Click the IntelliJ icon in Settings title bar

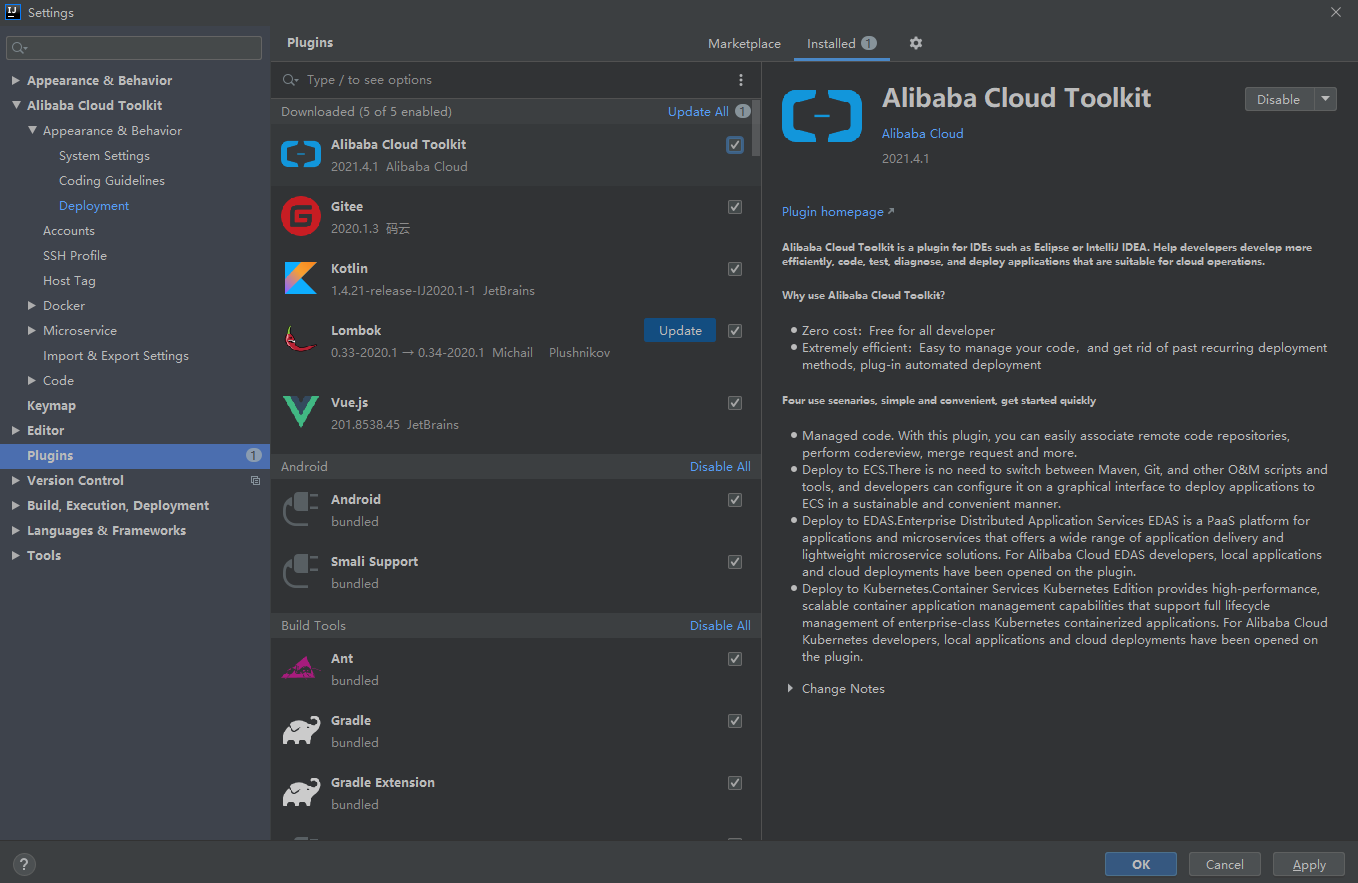pos(14,12)
